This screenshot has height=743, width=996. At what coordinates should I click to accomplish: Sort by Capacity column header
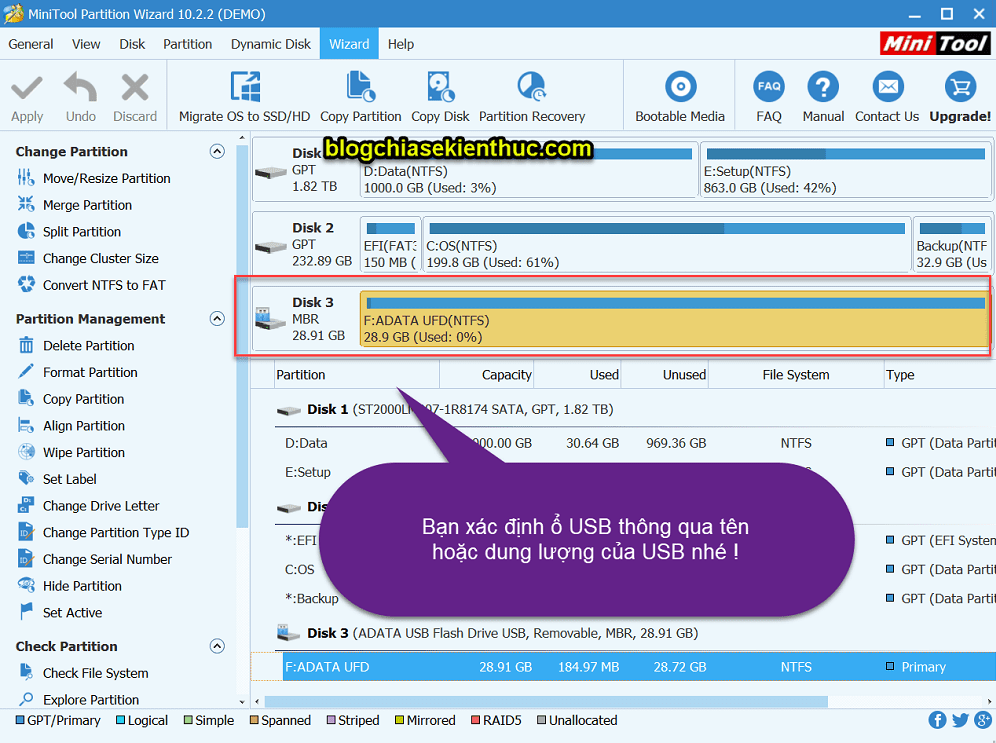pyautogui.click(x=487, y=375)
